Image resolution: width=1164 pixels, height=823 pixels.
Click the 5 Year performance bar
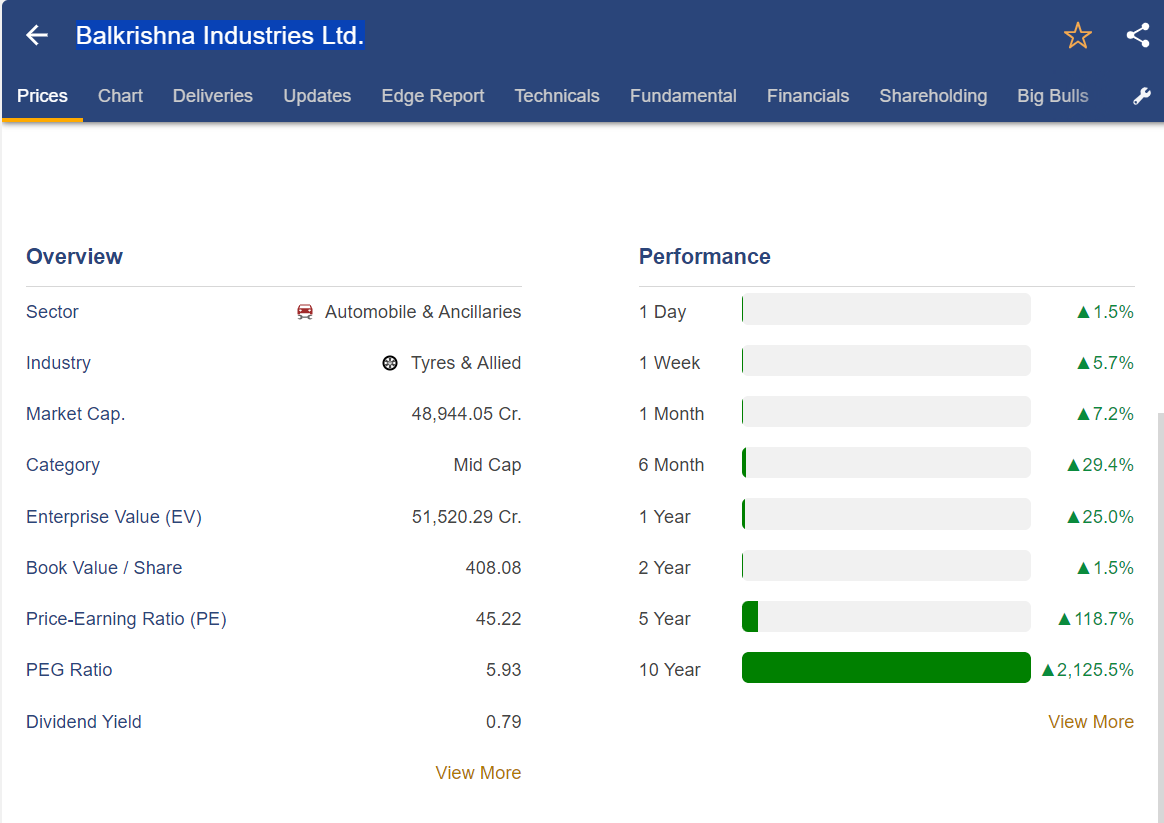point(886,617)
